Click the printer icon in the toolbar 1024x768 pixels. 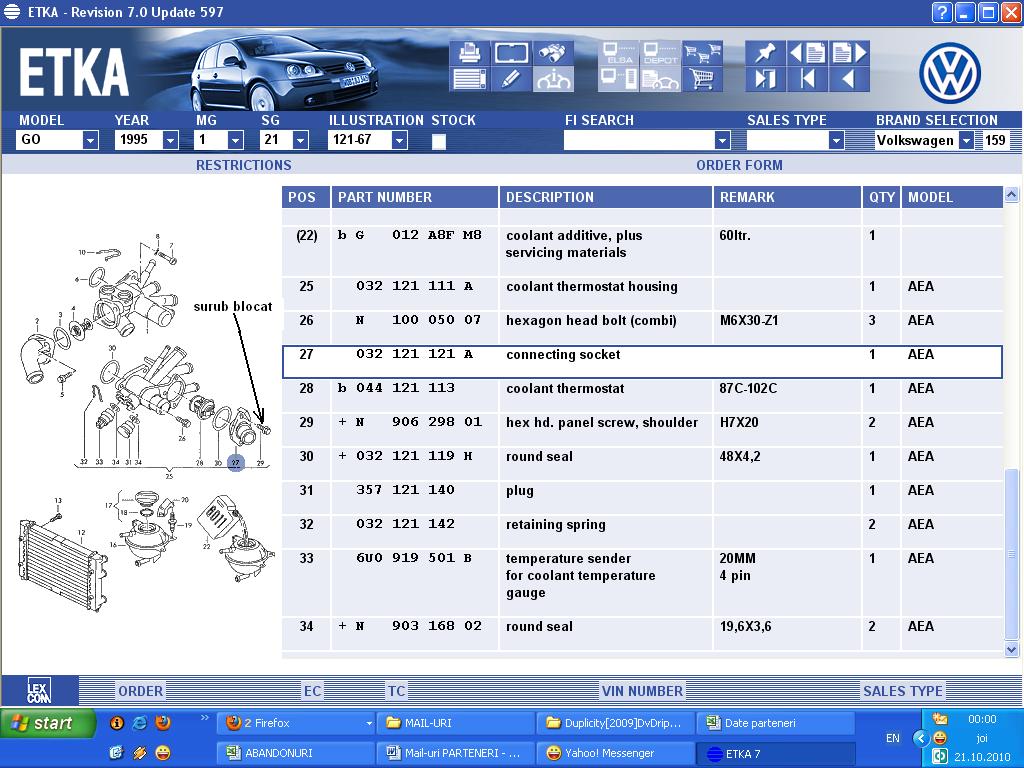coord(469,53)
